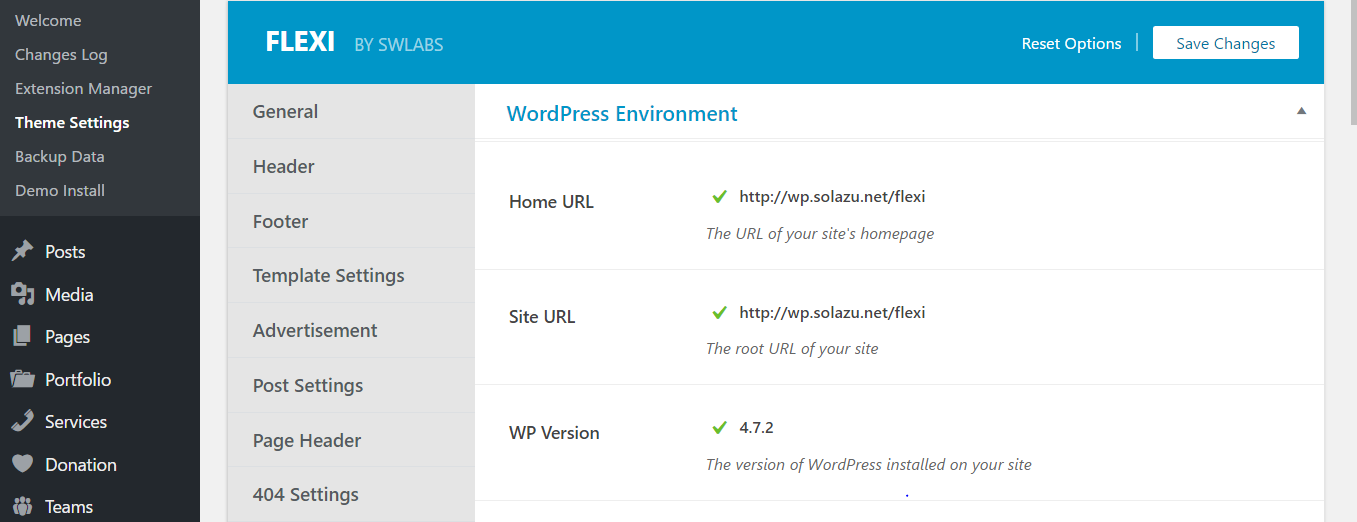1357x522 pixels.
Task: Click the WP Version label
Action: click(x=554, y=433)
